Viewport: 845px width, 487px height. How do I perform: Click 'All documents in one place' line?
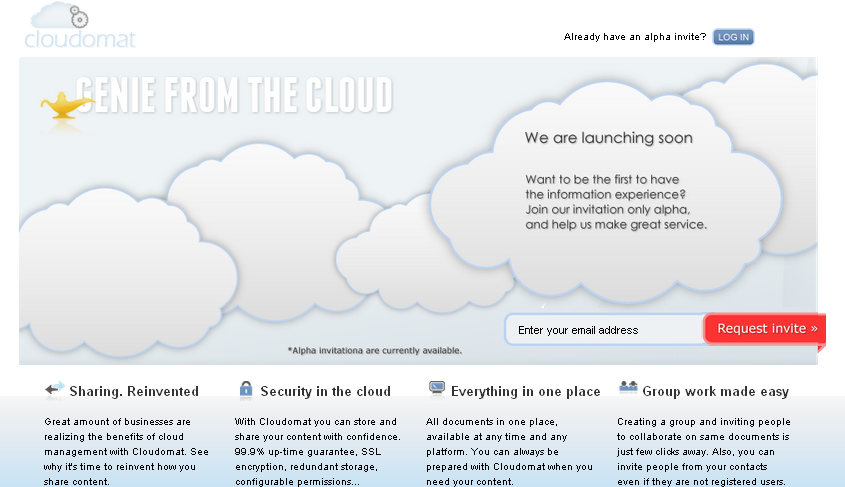(x=492, y=421)
